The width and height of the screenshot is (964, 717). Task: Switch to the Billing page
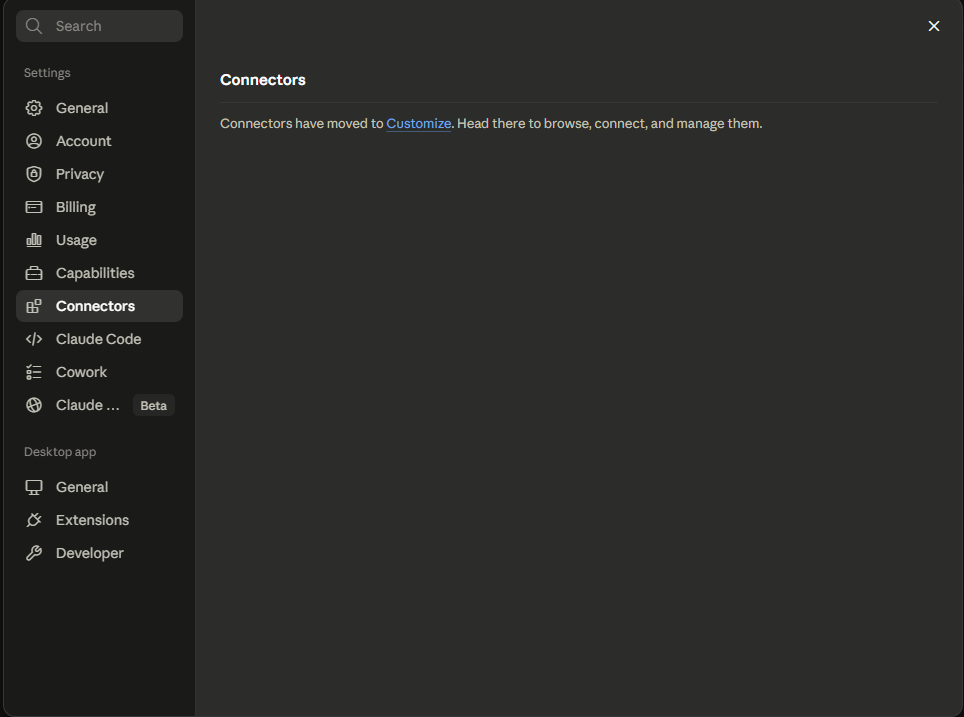pyautogui.click(x=99, y=207)
